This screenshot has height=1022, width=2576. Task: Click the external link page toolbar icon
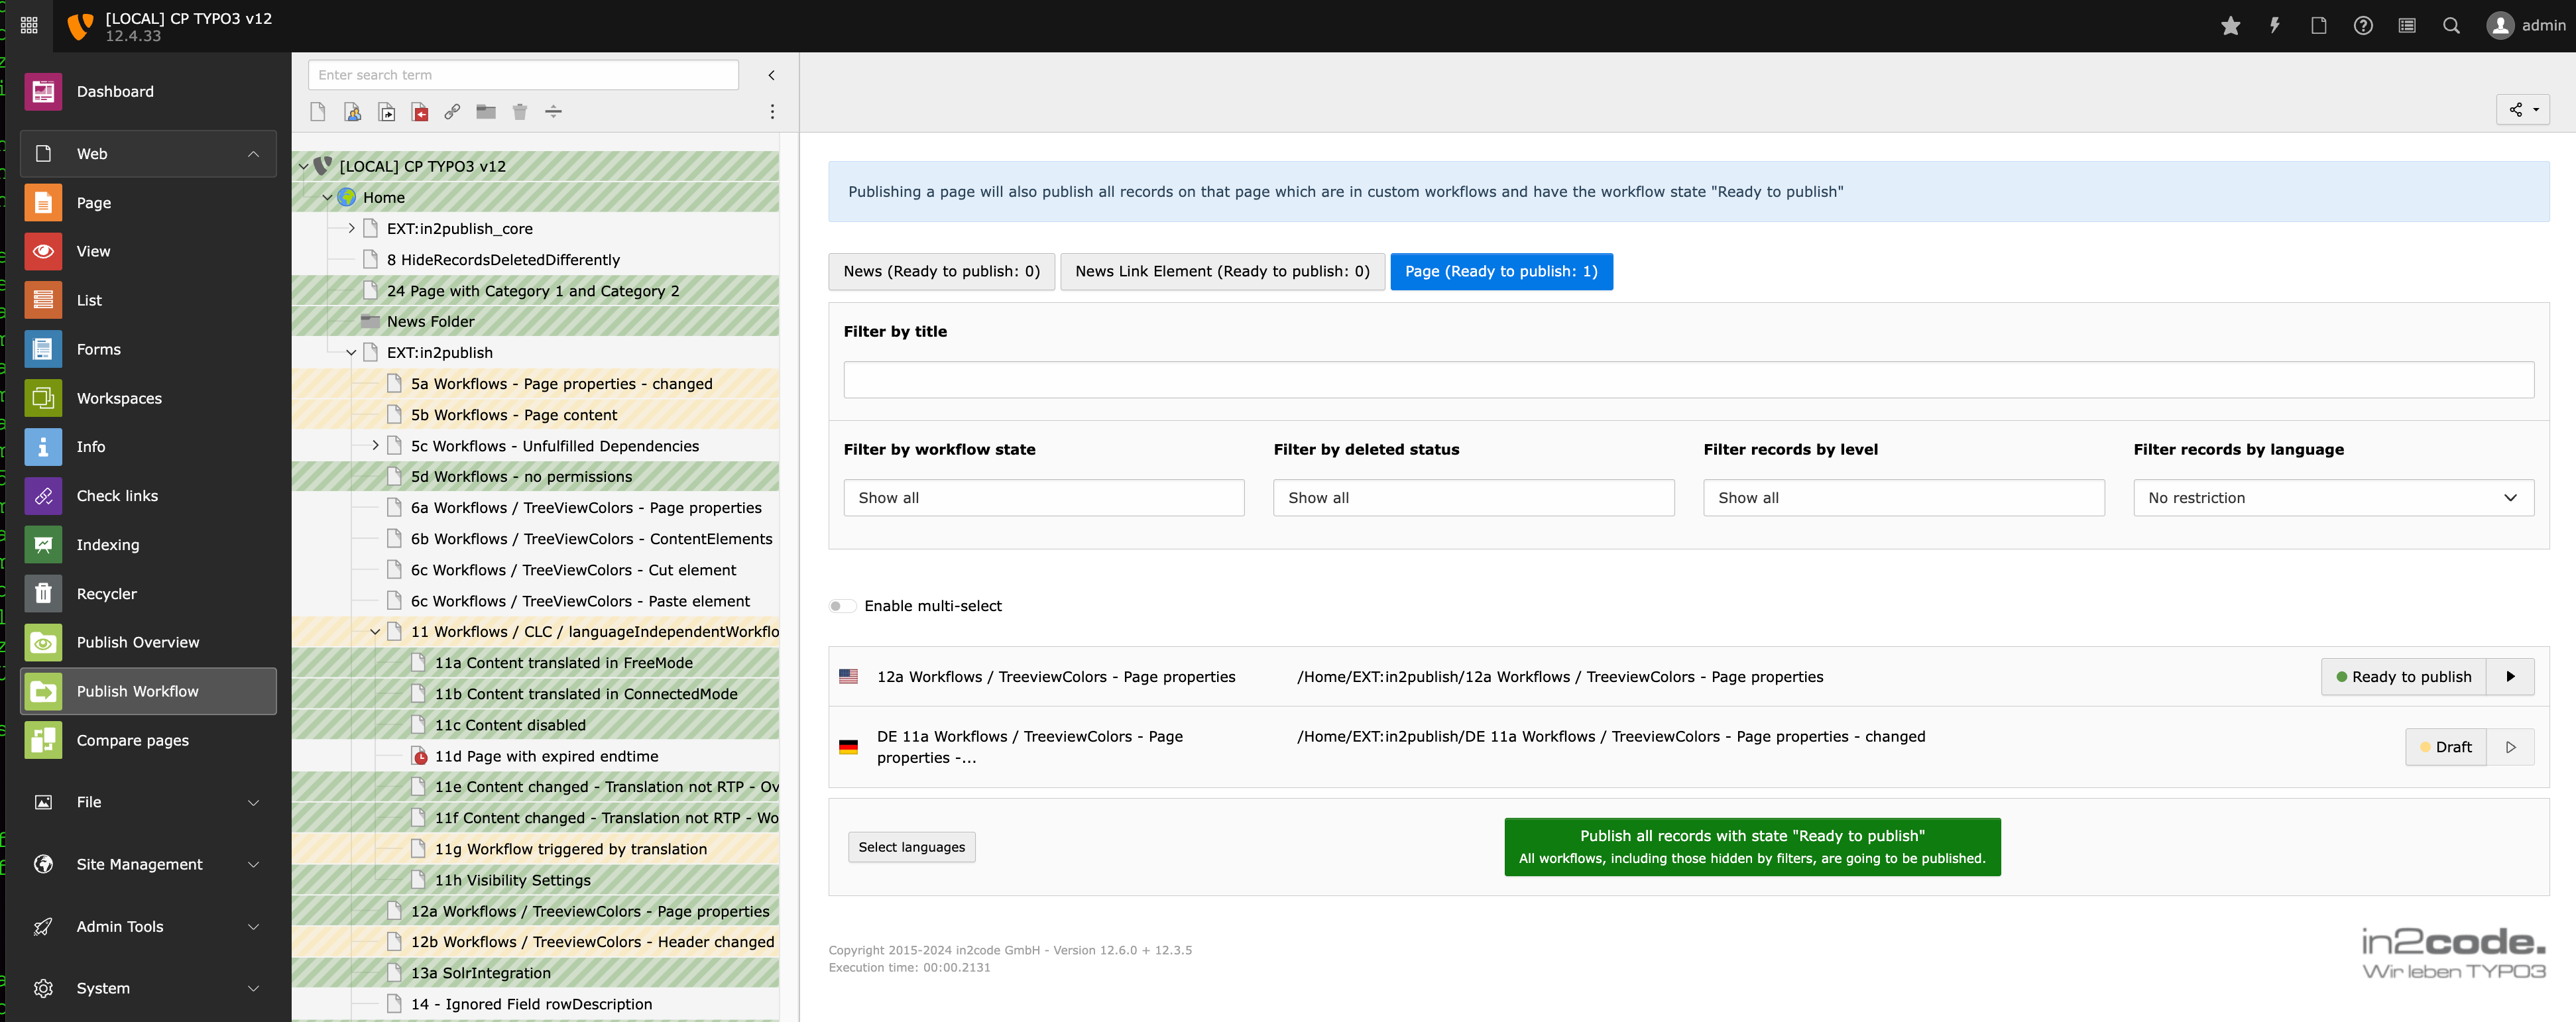coord(452,112)
